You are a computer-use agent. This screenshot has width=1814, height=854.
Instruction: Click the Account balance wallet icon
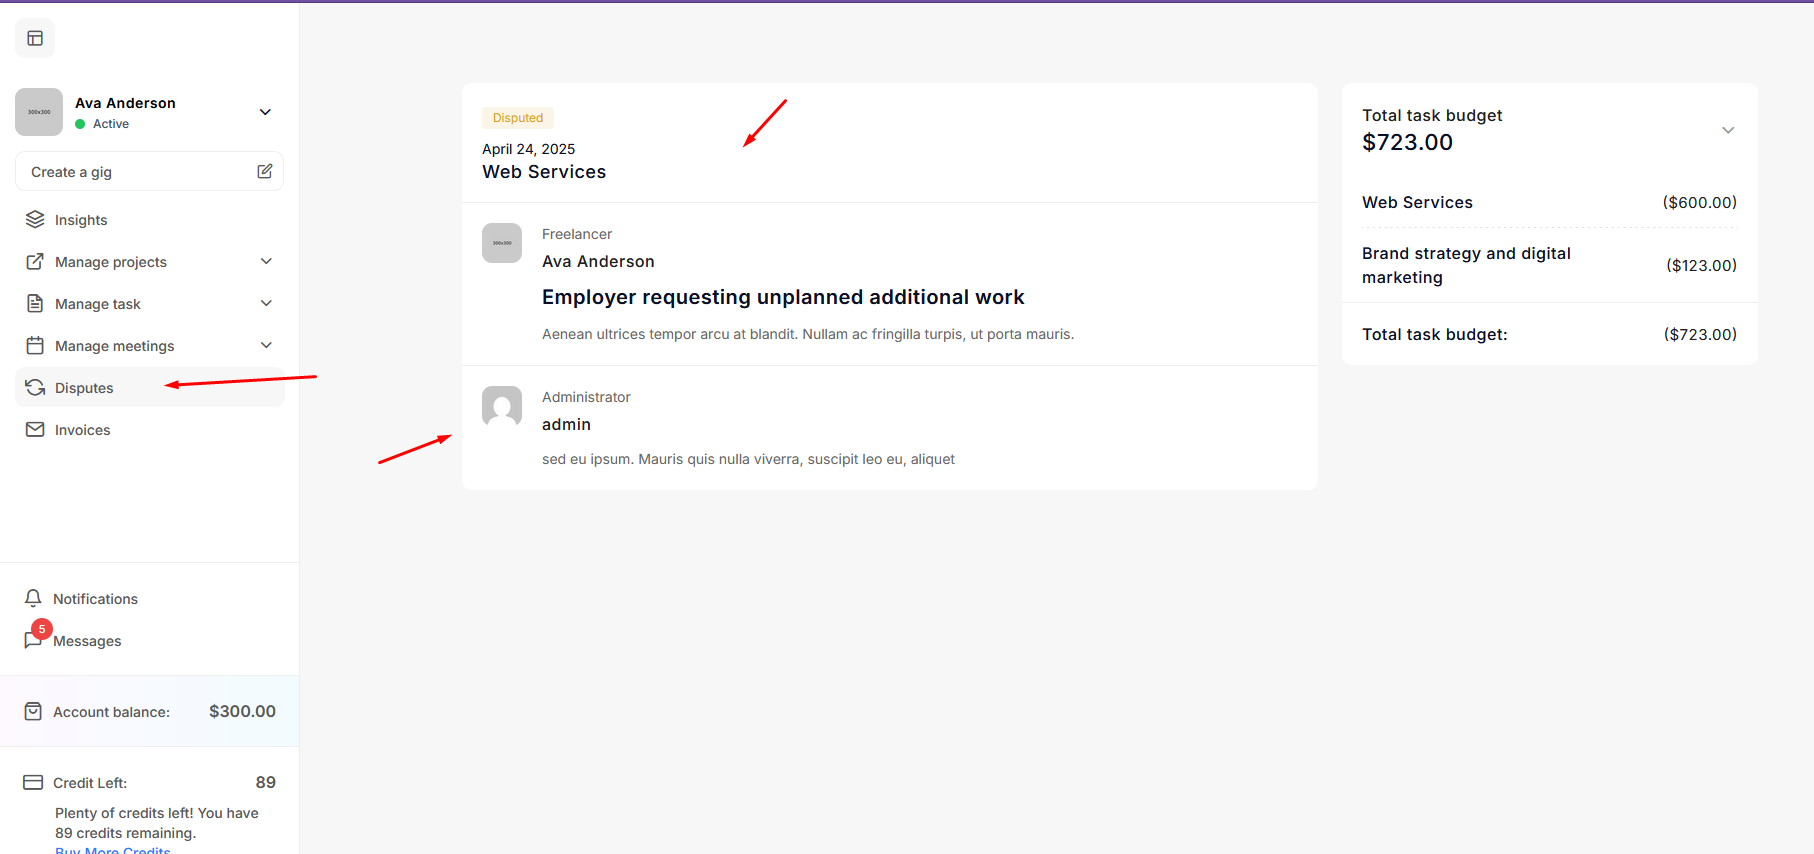[33, 711]
